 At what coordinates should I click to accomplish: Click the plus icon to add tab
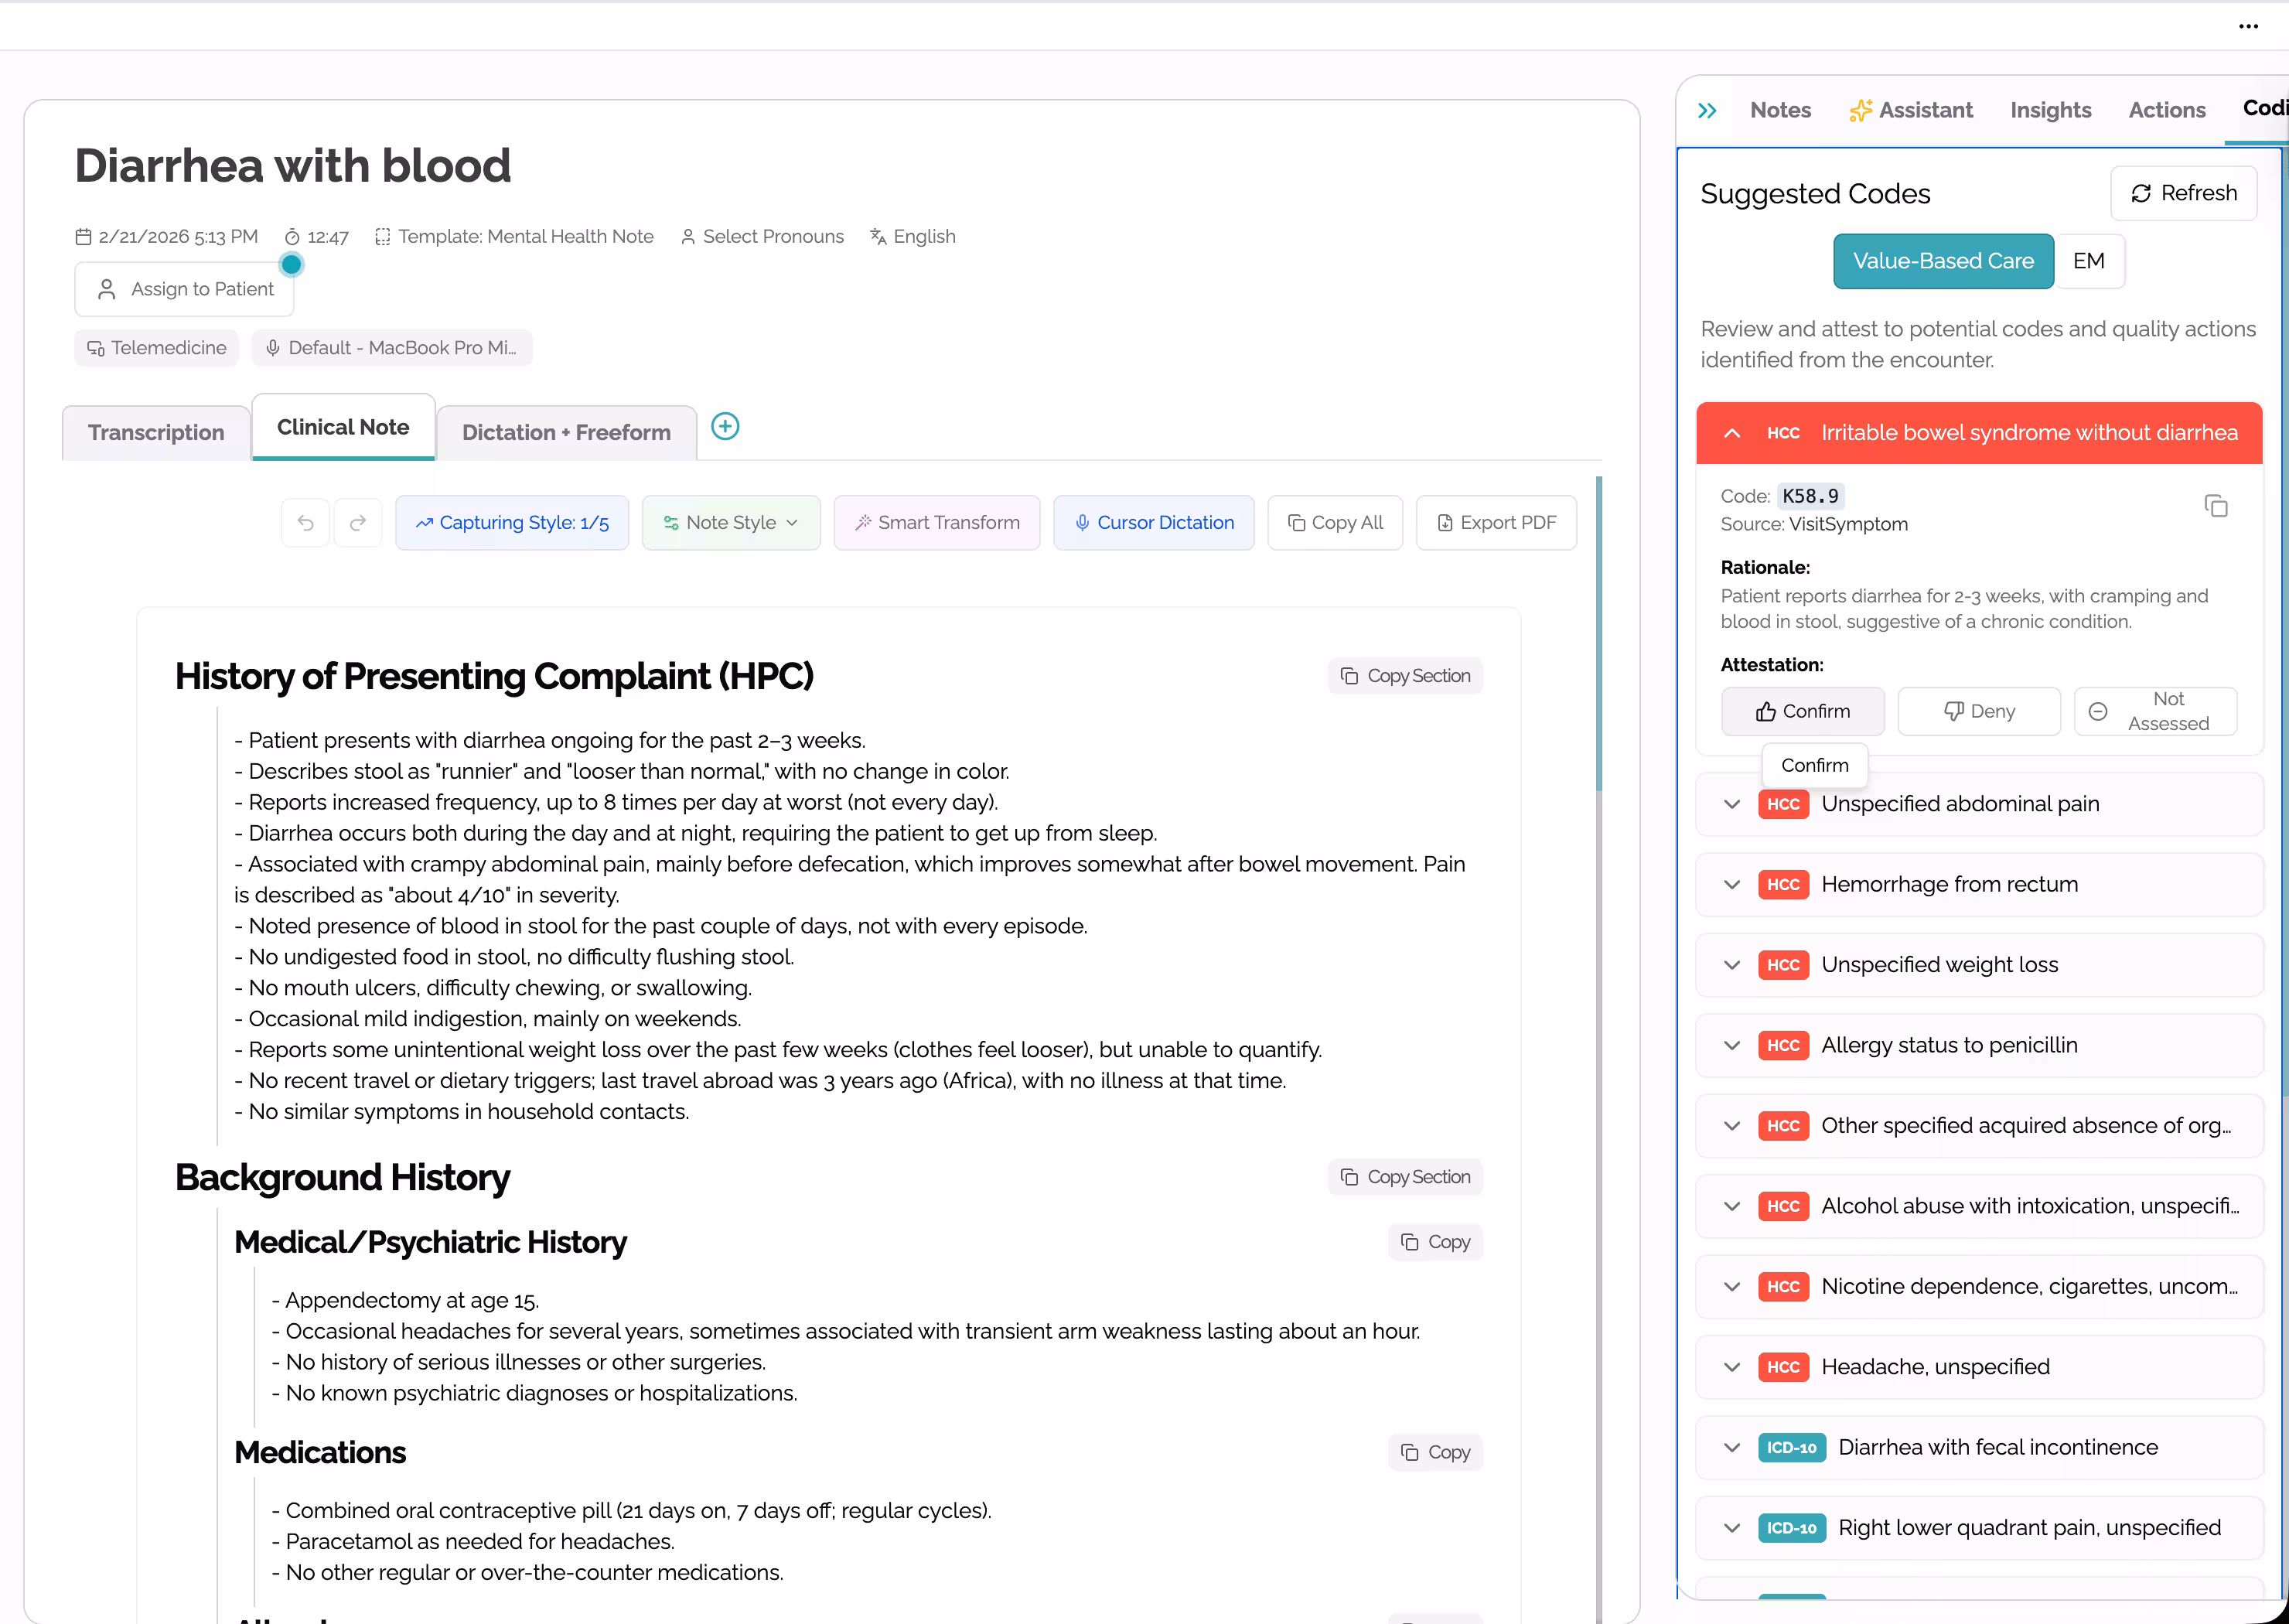(725, 427)
